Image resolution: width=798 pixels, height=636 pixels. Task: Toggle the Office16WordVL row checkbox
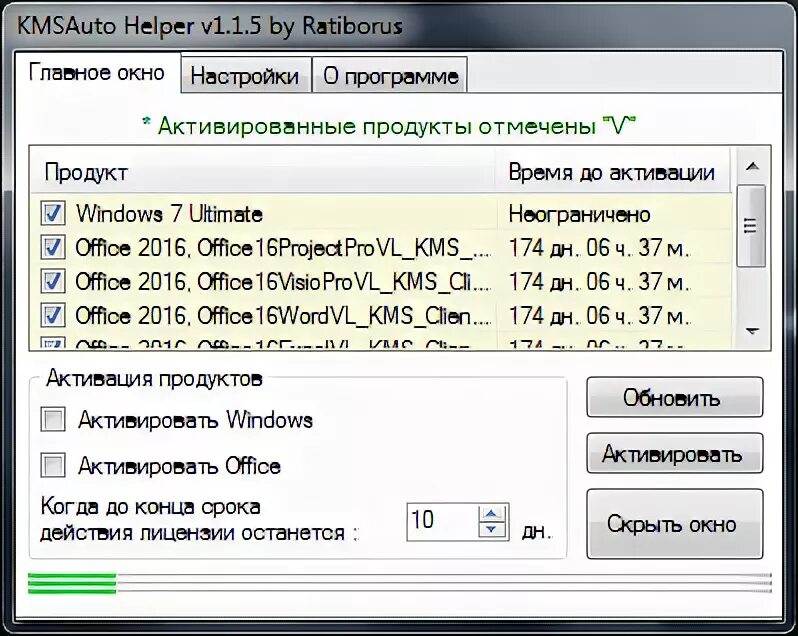pyautogui.click(x=53, y=315)
